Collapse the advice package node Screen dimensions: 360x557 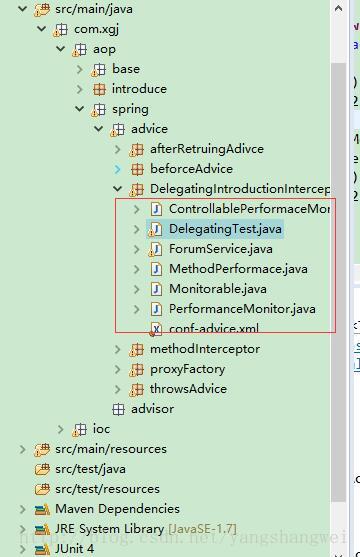click(99, 128)
